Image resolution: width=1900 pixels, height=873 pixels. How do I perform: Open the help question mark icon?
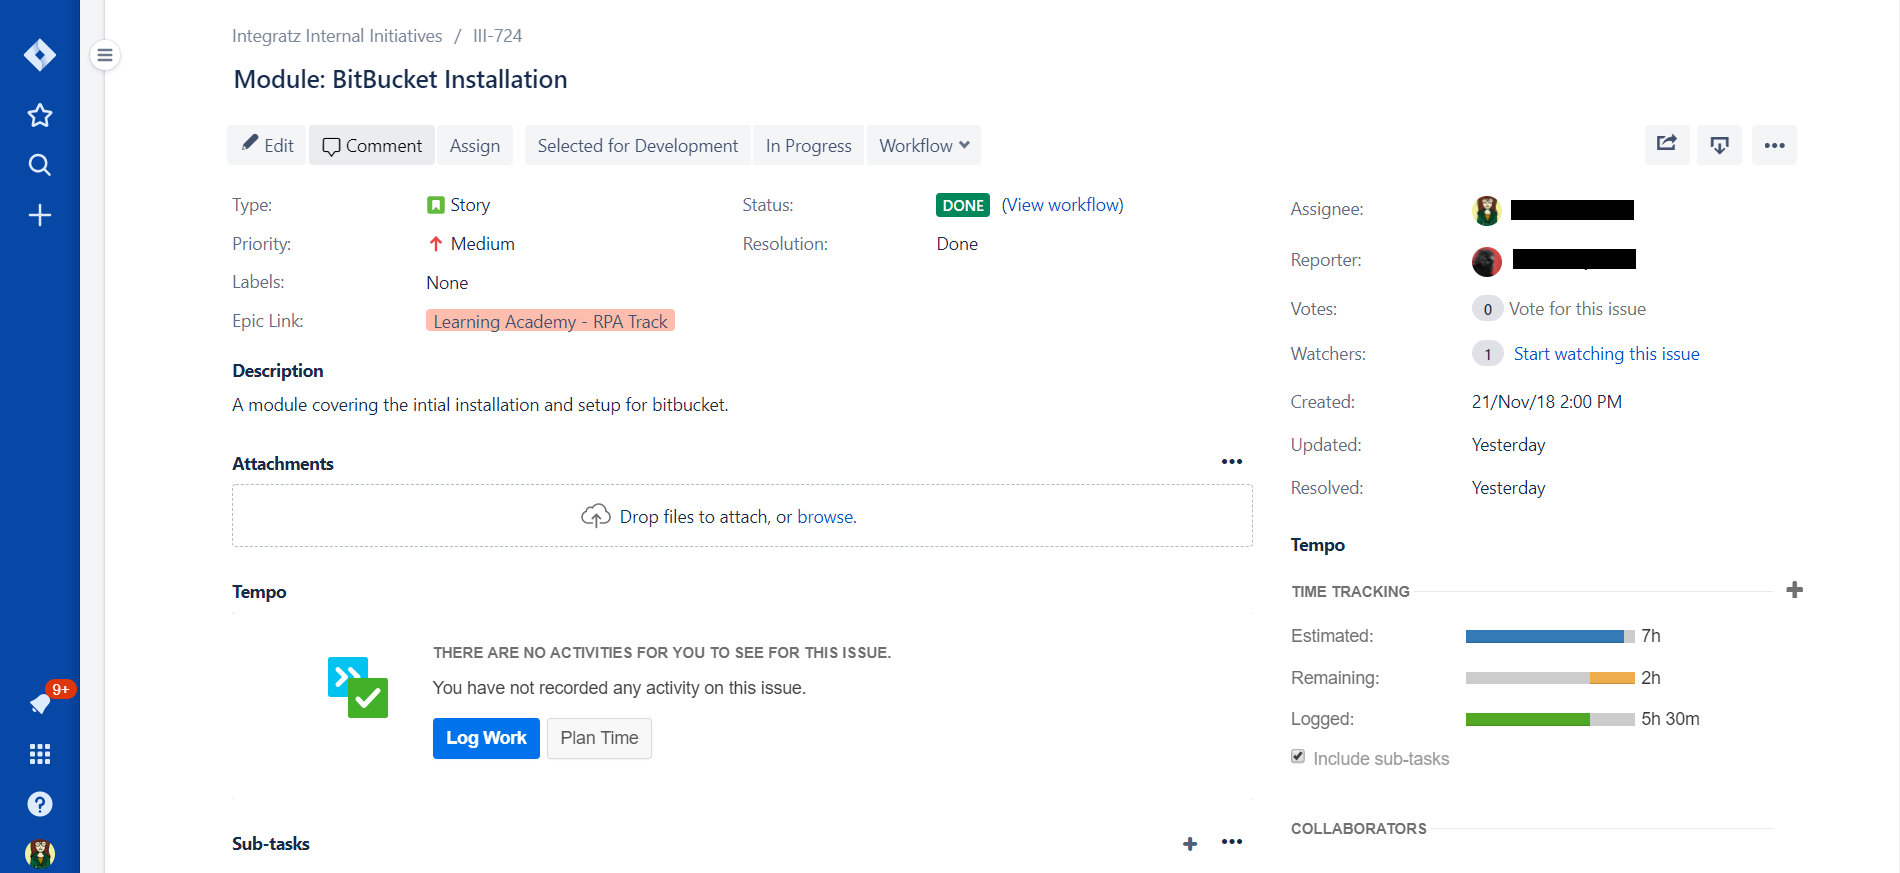coord(40,804)
